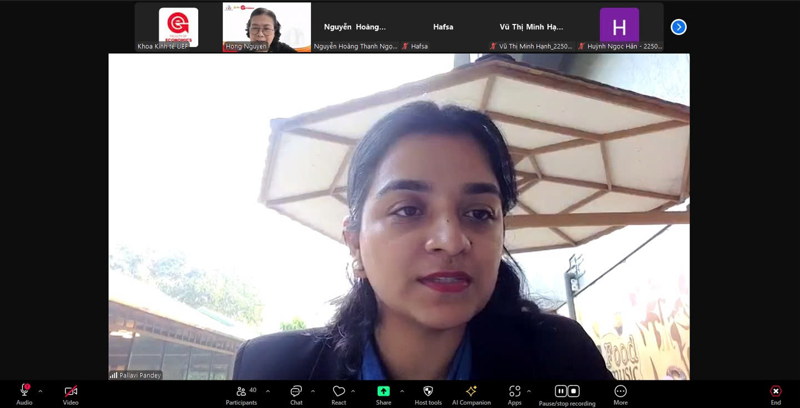The height and width of the screenshot is (408, 800).
Task: Select the Khoa Kinh tế UEF thumbnail
Action: (x=178, y=26)
